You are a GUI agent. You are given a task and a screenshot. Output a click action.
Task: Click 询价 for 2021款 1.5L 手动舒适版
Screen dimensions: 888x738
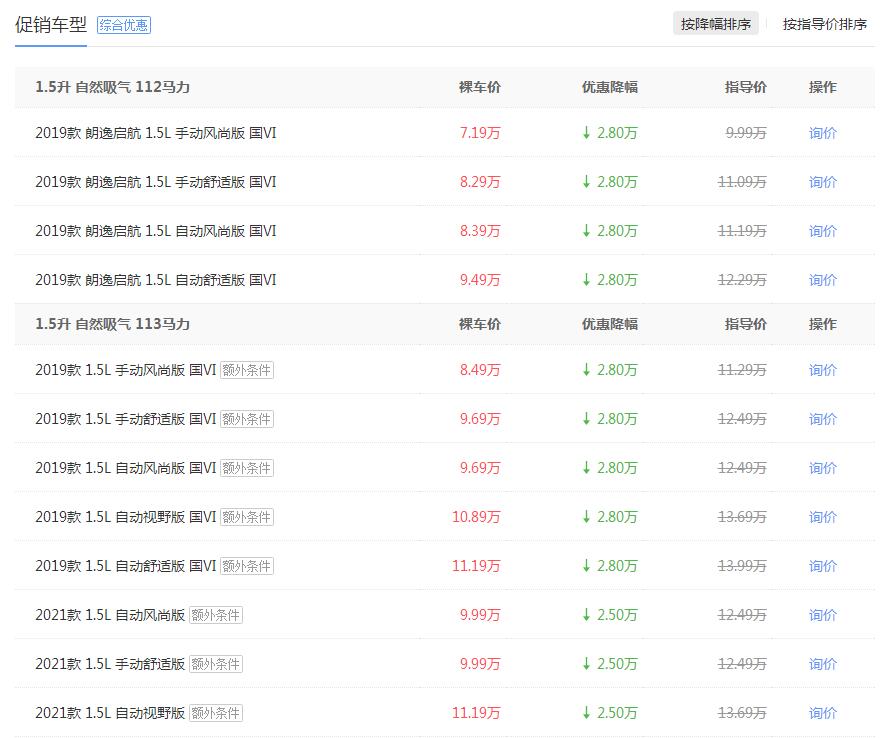pyautogui.click(x=822, y=664)
